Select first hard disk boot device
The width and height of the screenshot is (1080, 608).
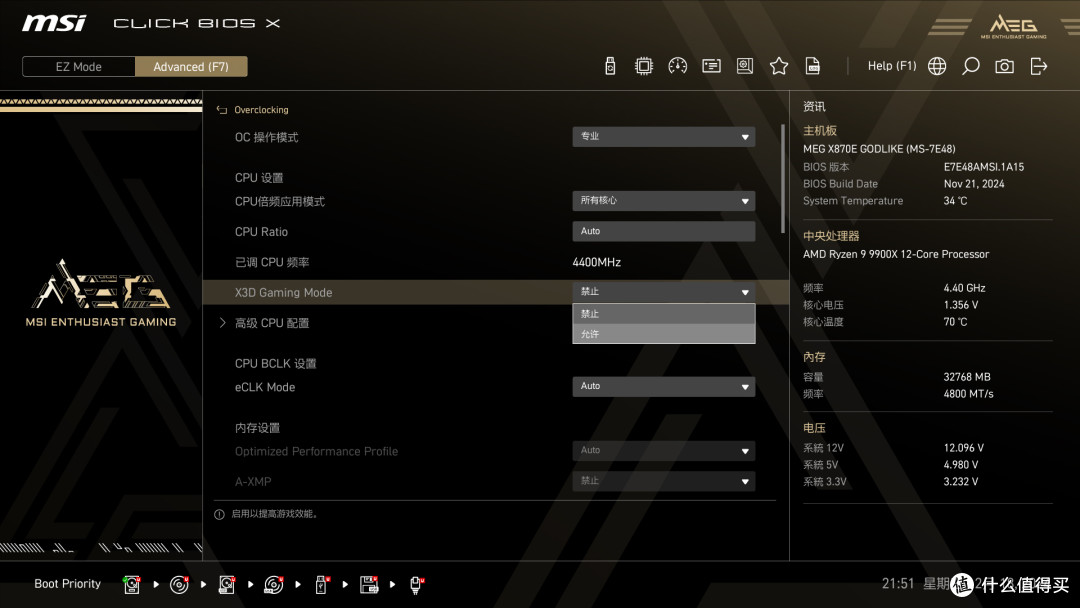[x=132, y=585]
